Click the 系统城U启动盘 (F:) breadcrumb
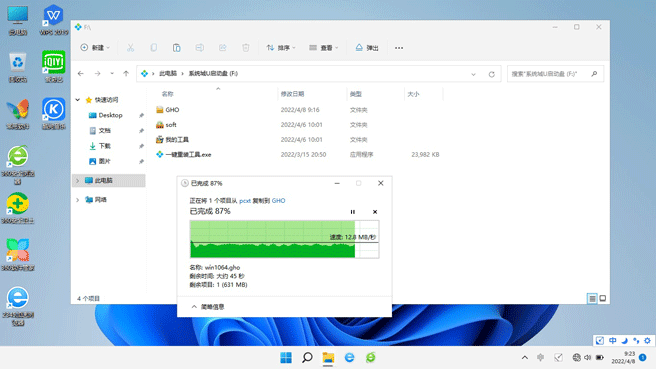Viewport: 656px width, 369px height. click(213, 74)
